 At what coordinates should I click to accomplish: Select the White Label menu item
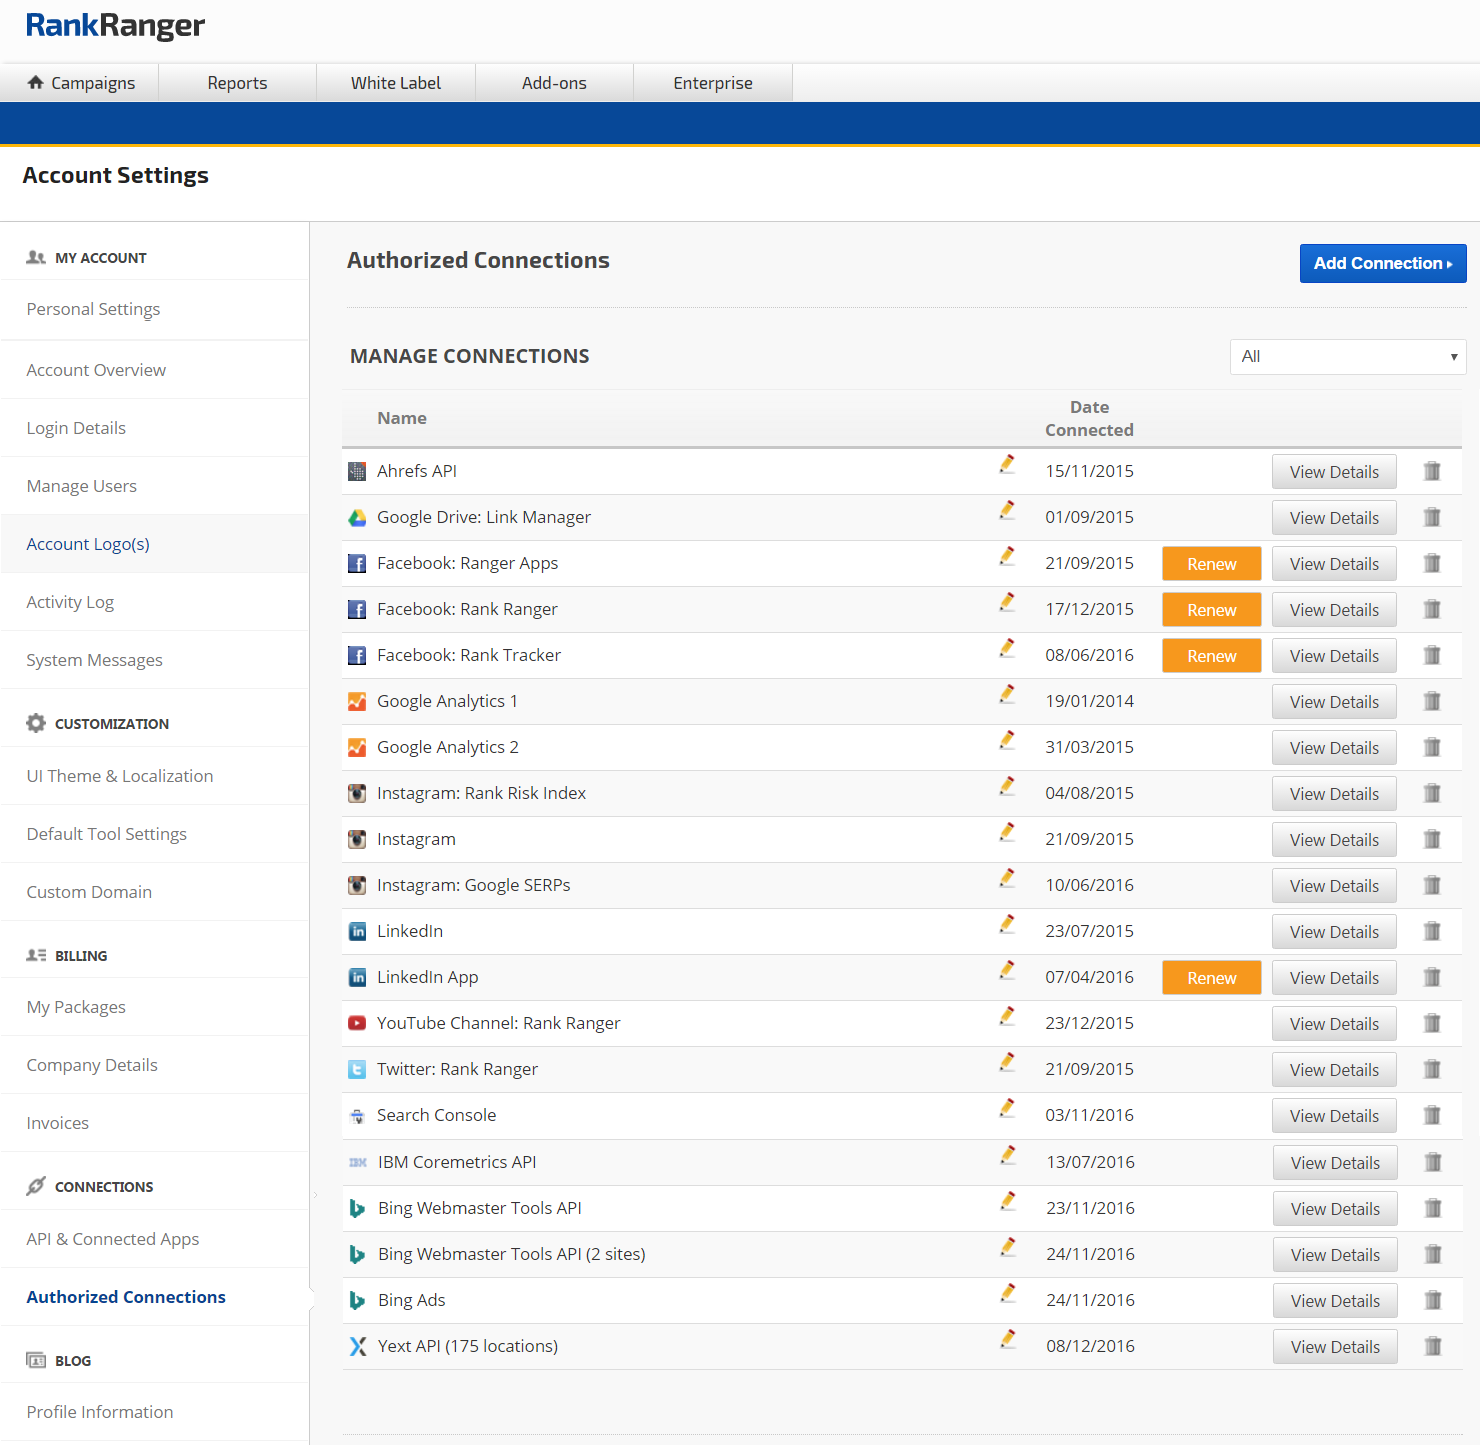395,83
